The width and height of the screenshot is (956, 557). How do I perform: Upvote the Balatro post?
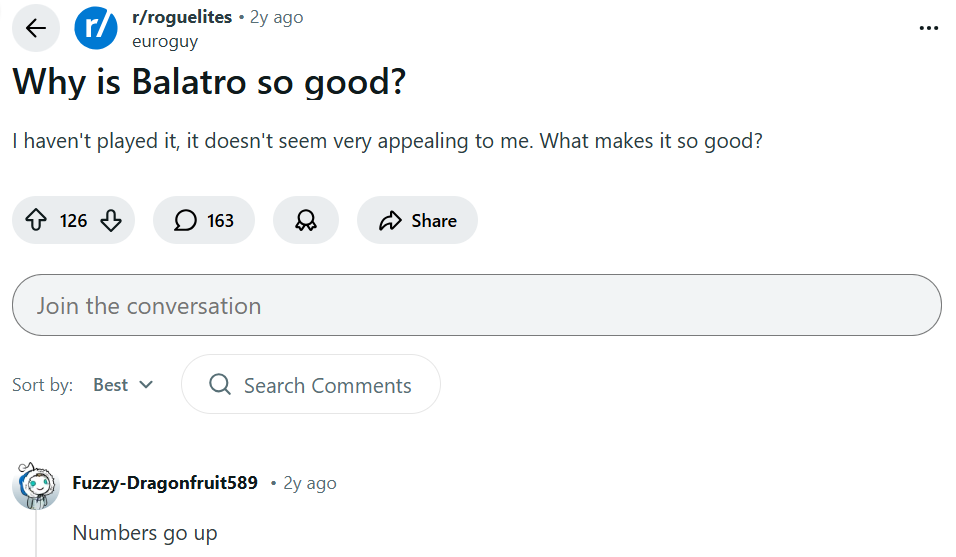pyautogui.click(x=36, y=221)
